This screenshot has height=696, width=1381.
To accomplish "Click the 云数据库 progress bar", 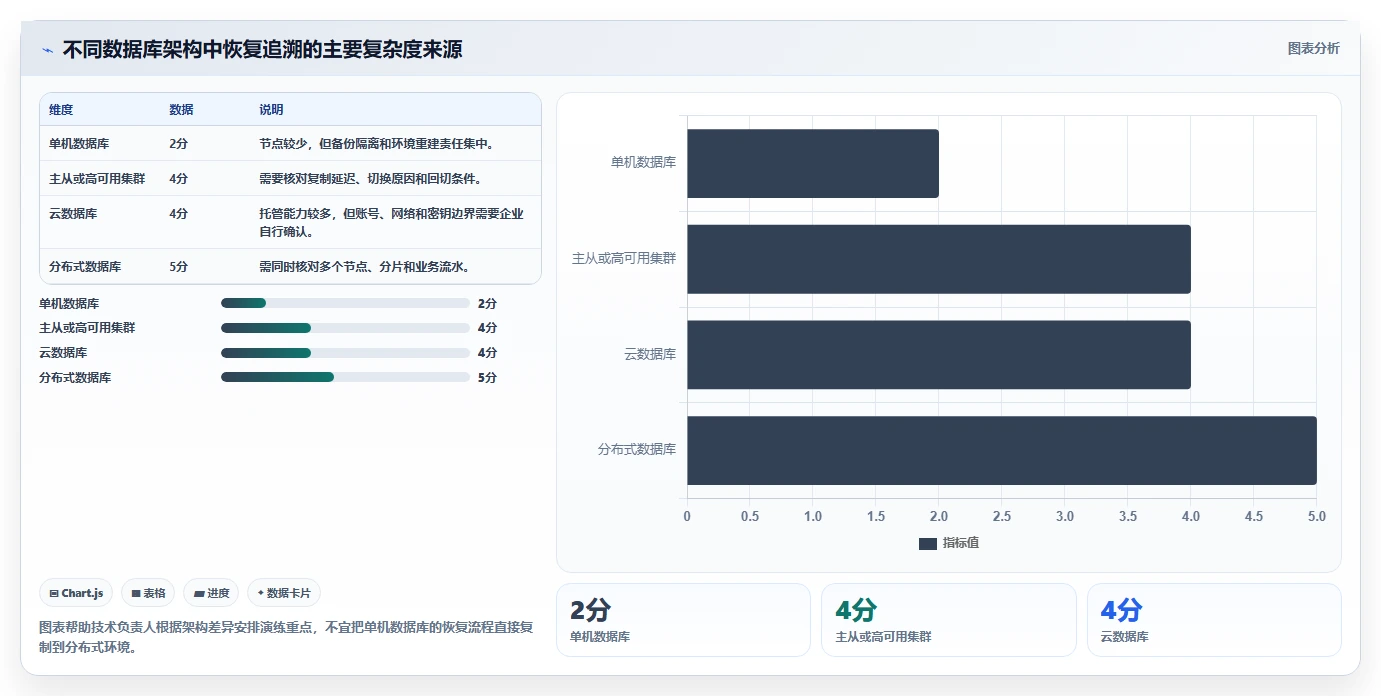I will coord(345,353).
